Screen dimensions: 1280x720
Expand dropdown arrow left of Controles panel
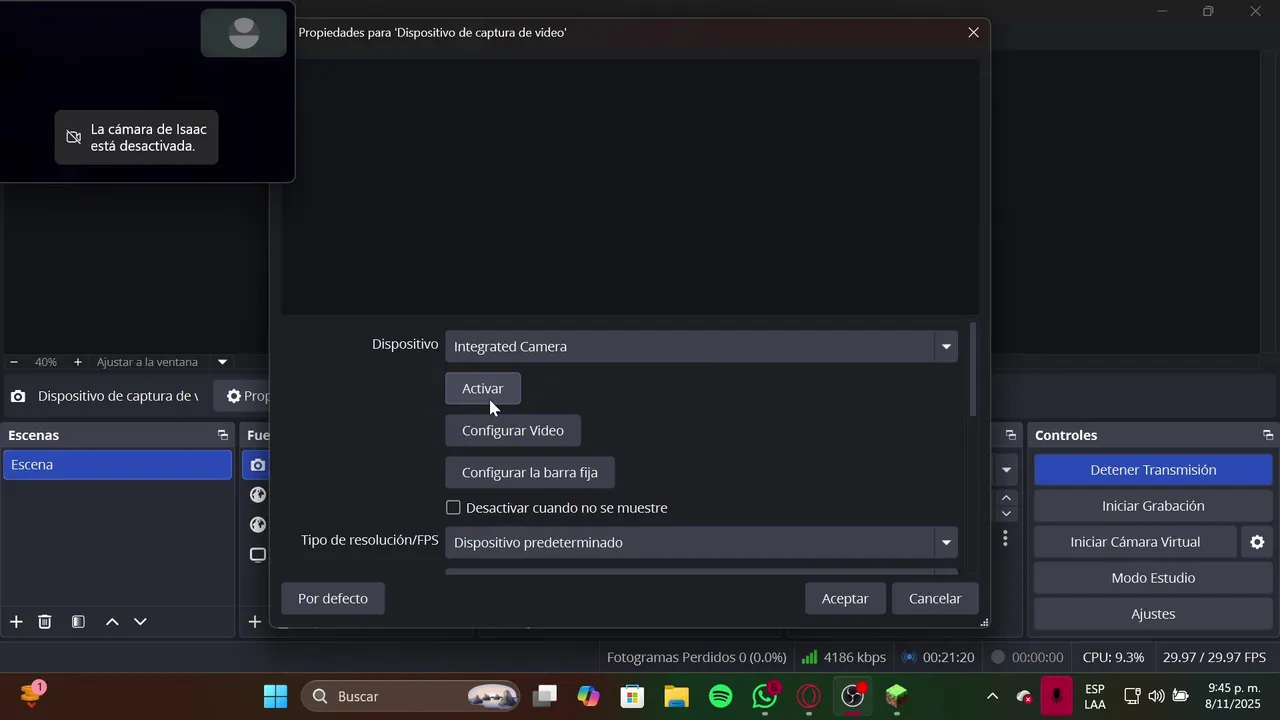click(x=1006, y=469)
